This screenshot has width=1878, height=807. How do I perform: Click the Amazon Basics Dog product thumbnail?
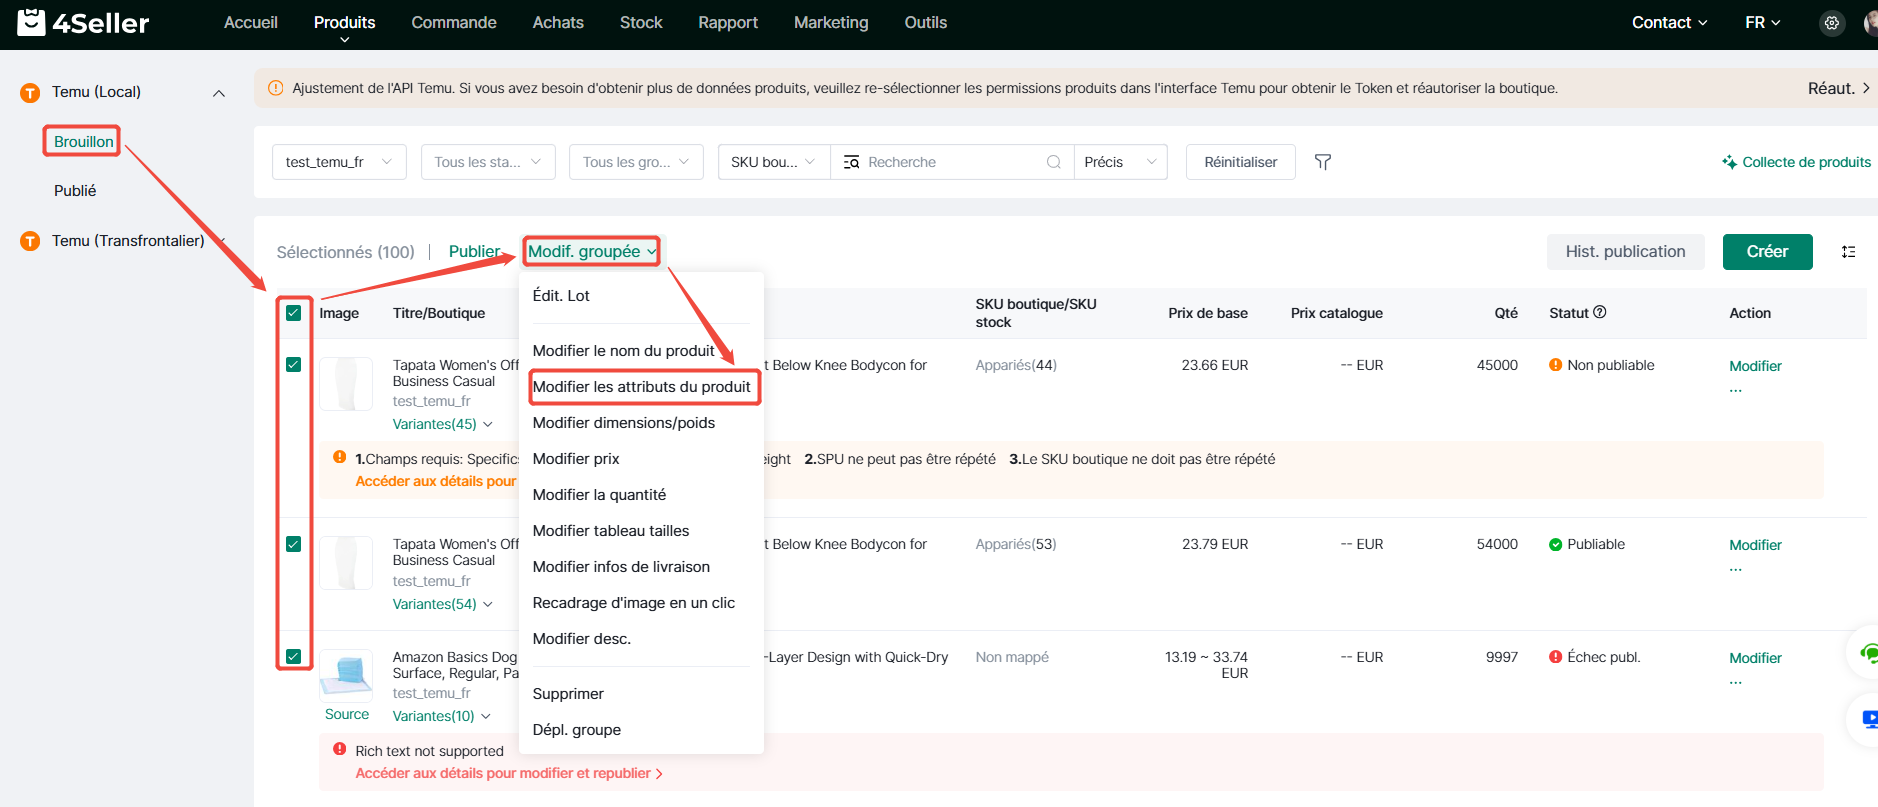click(x=346, y=676)
